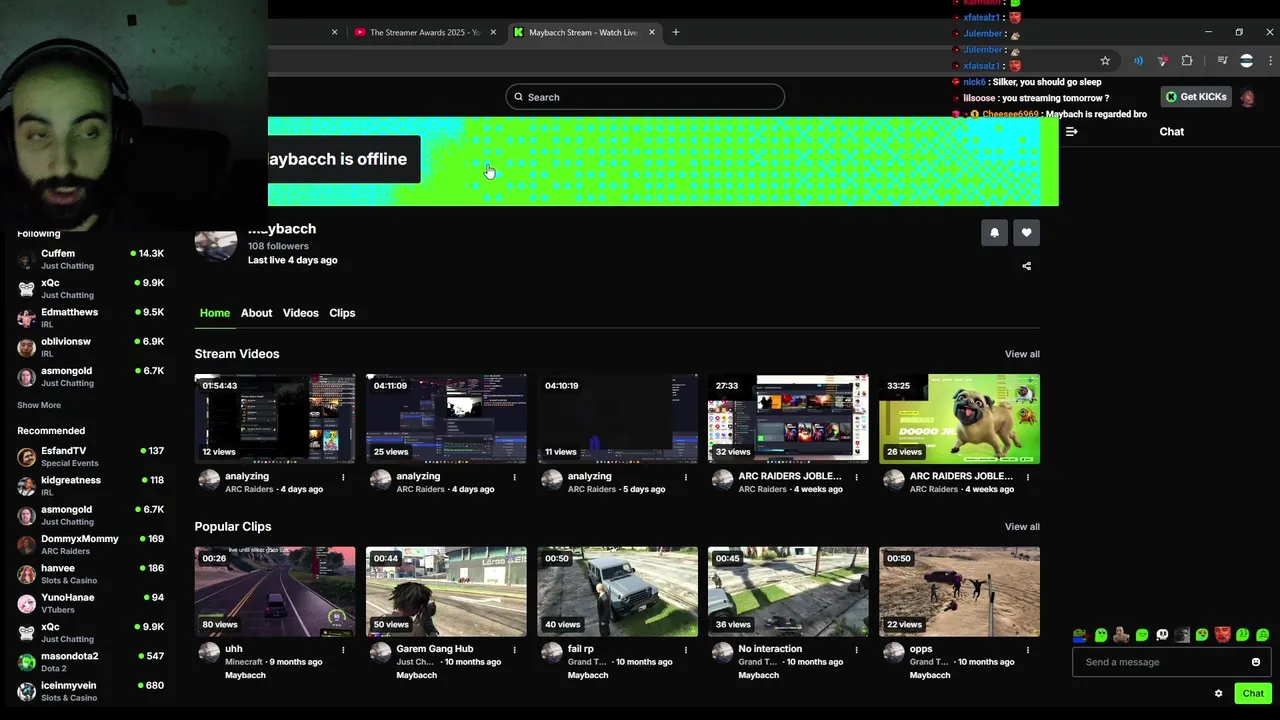The height and width of the screenshot is (720, 1280).
Task: Open Cuffem channel in Following list
Action: (90, 259)
